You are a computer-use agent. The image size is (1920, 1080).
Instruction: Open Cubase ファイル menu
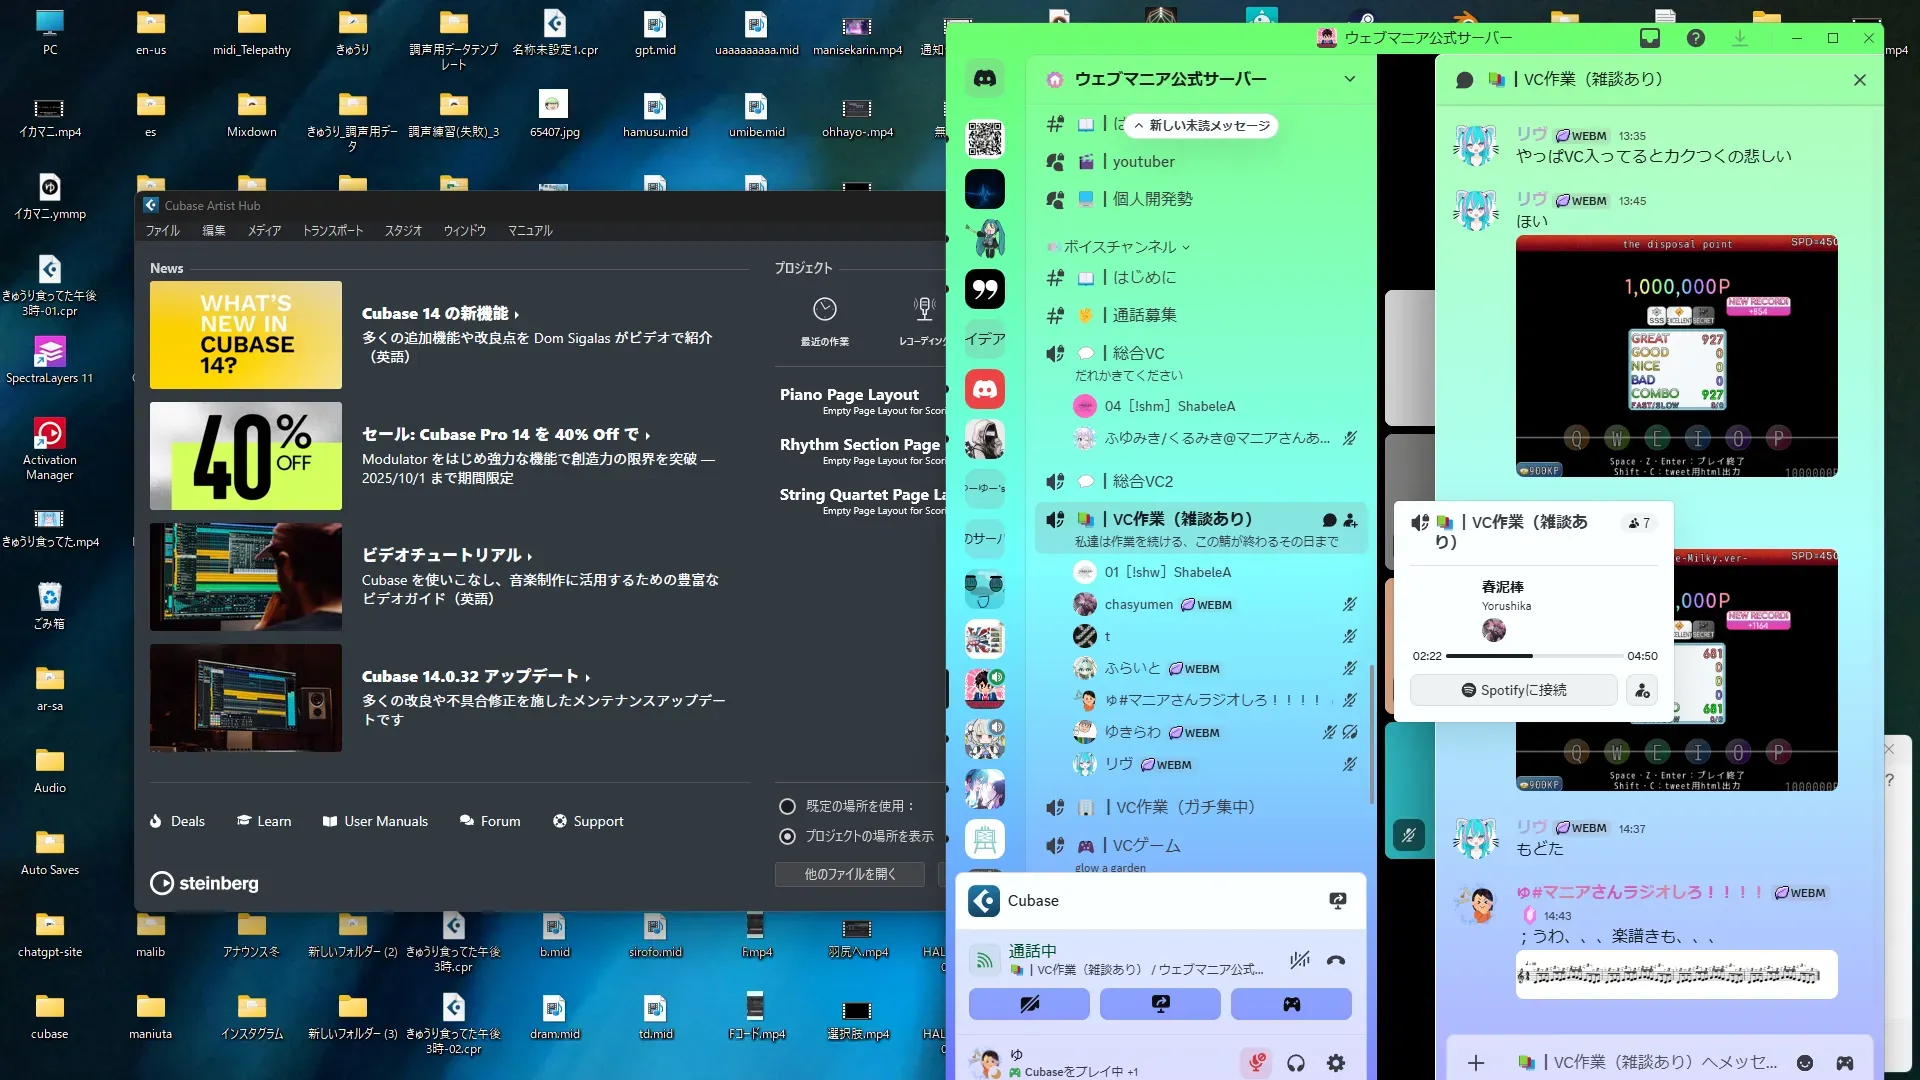click(x=162, y=231)
